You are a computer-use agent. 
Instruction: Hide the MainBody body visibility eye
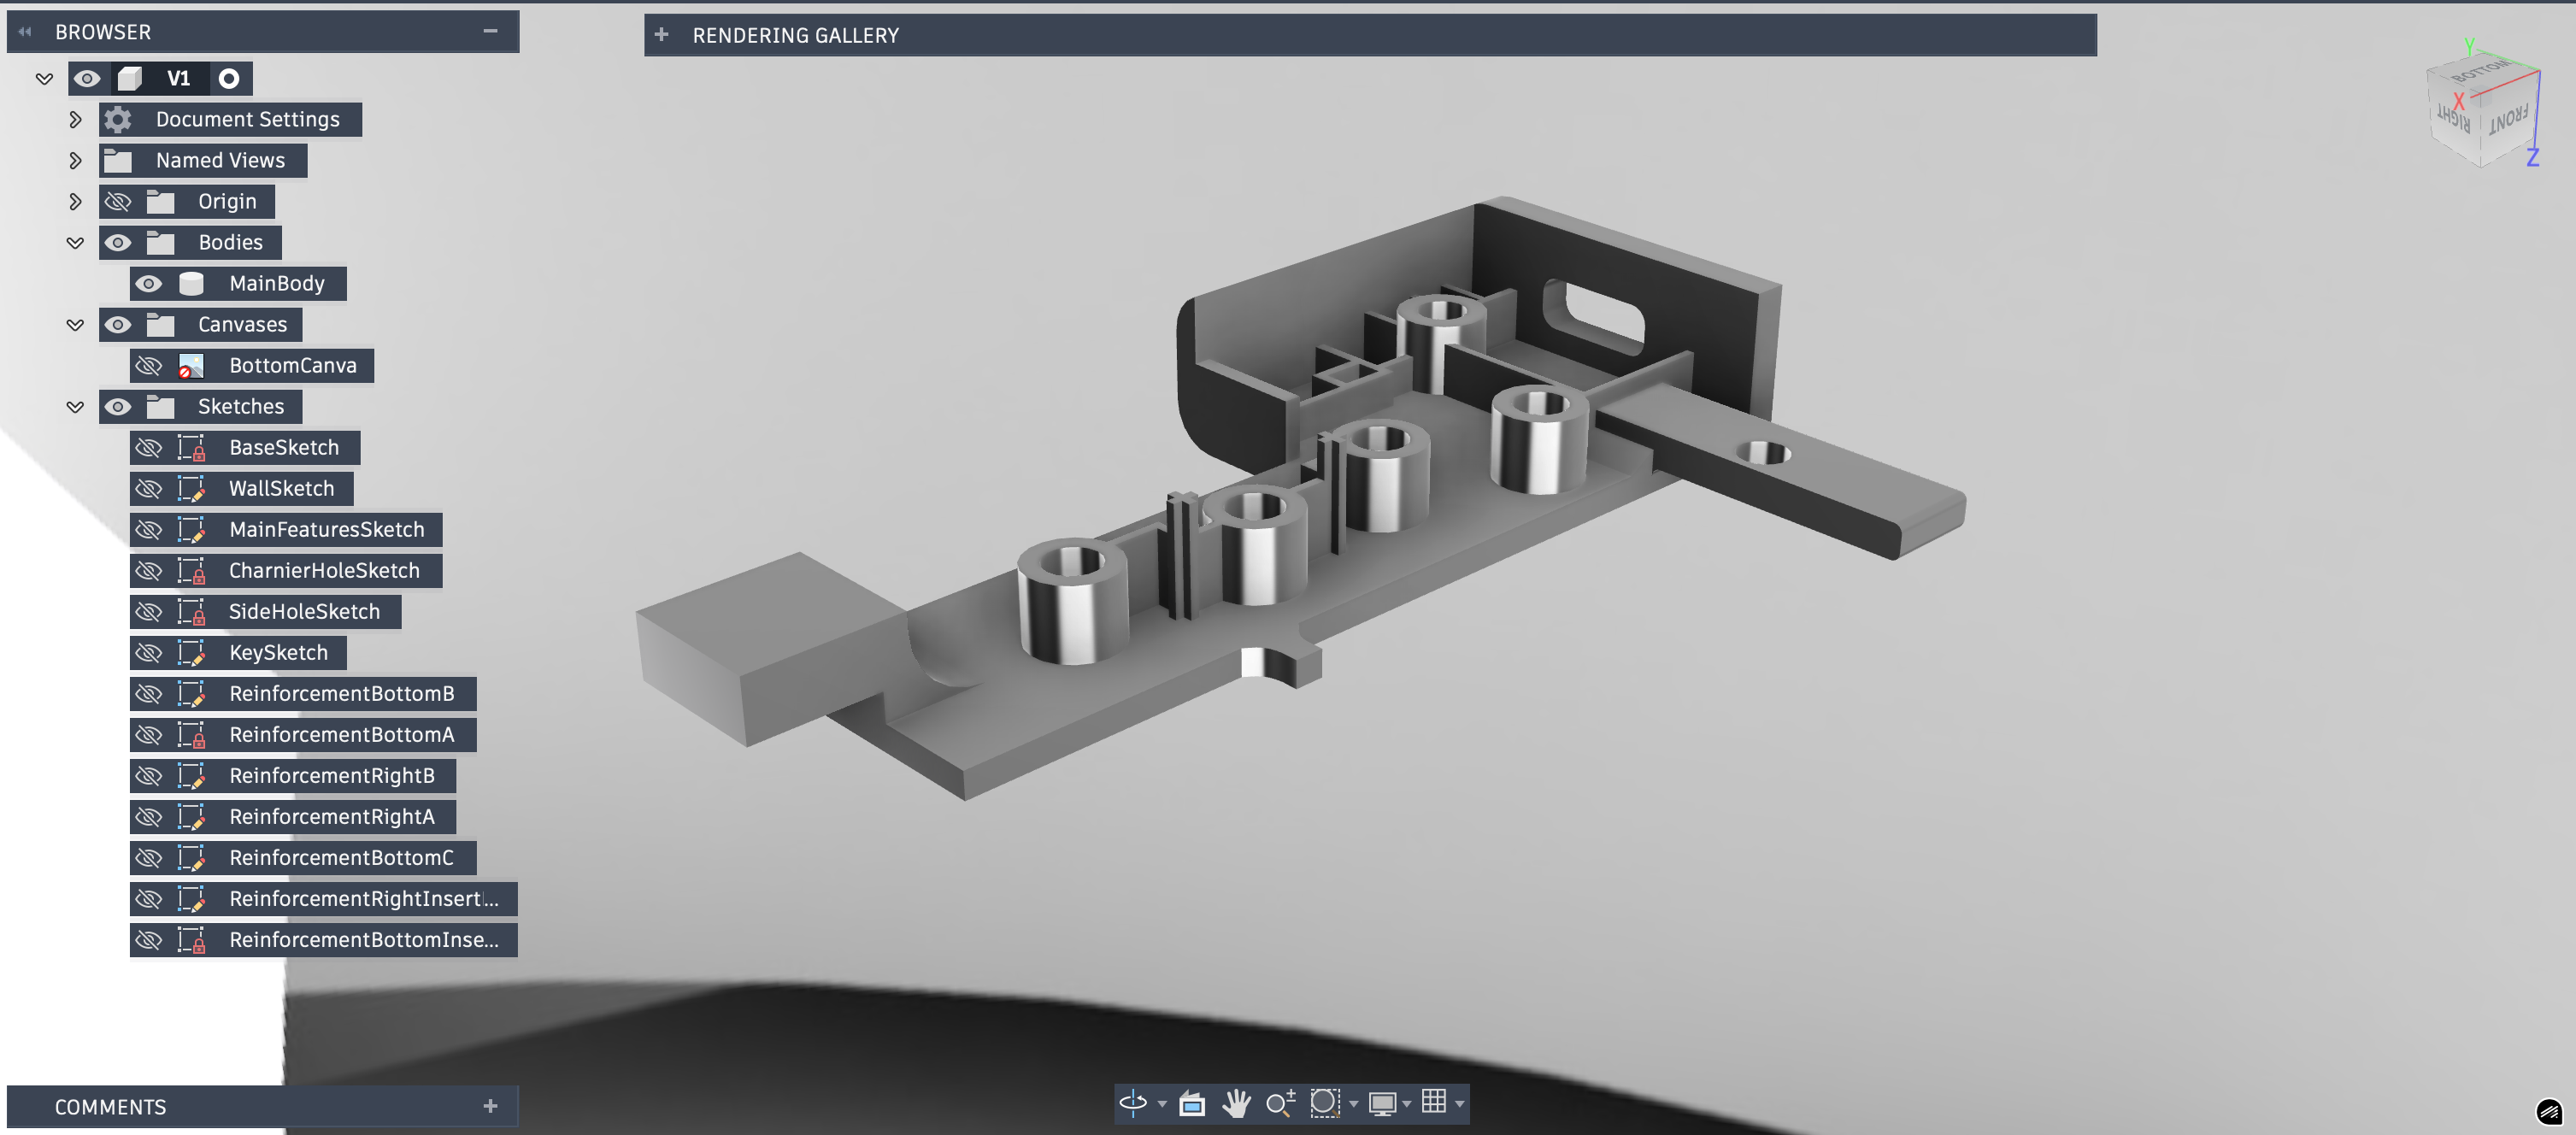coord(149,284)
